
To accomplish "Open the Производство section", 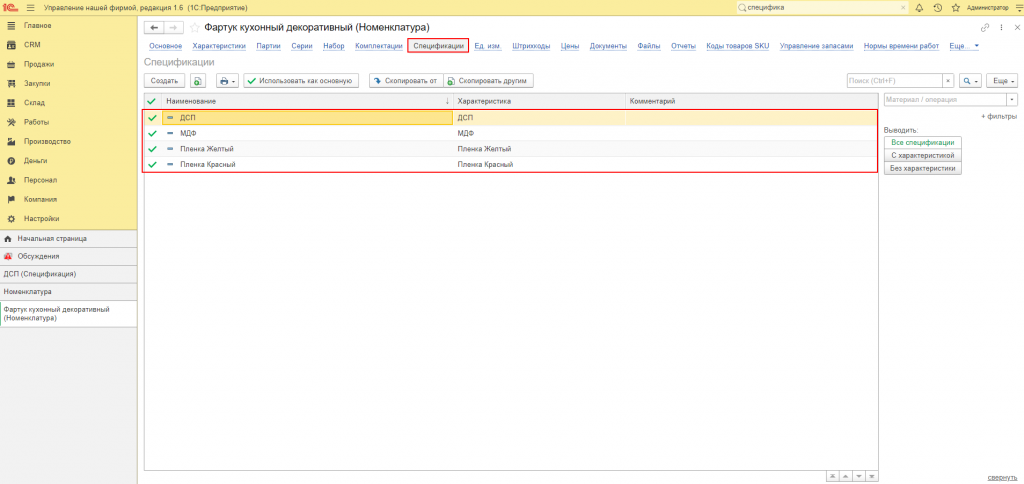I will 47,141.
